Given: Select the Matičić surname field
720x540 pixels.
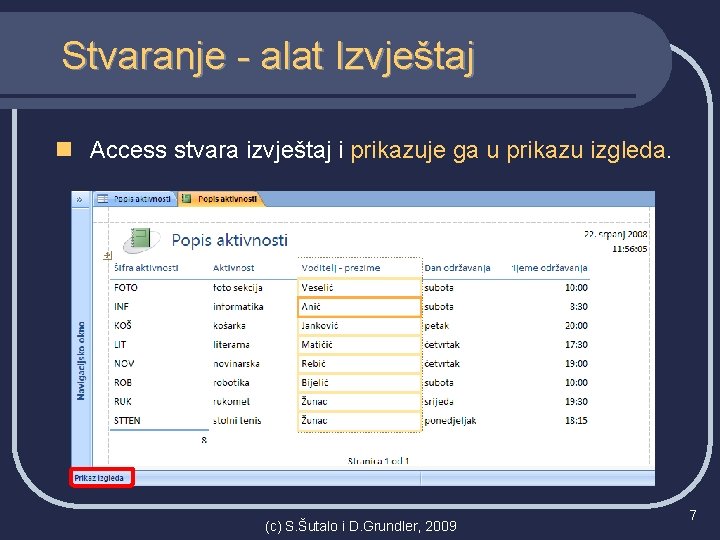Looking at the screenshot, I should pos(360,345).
